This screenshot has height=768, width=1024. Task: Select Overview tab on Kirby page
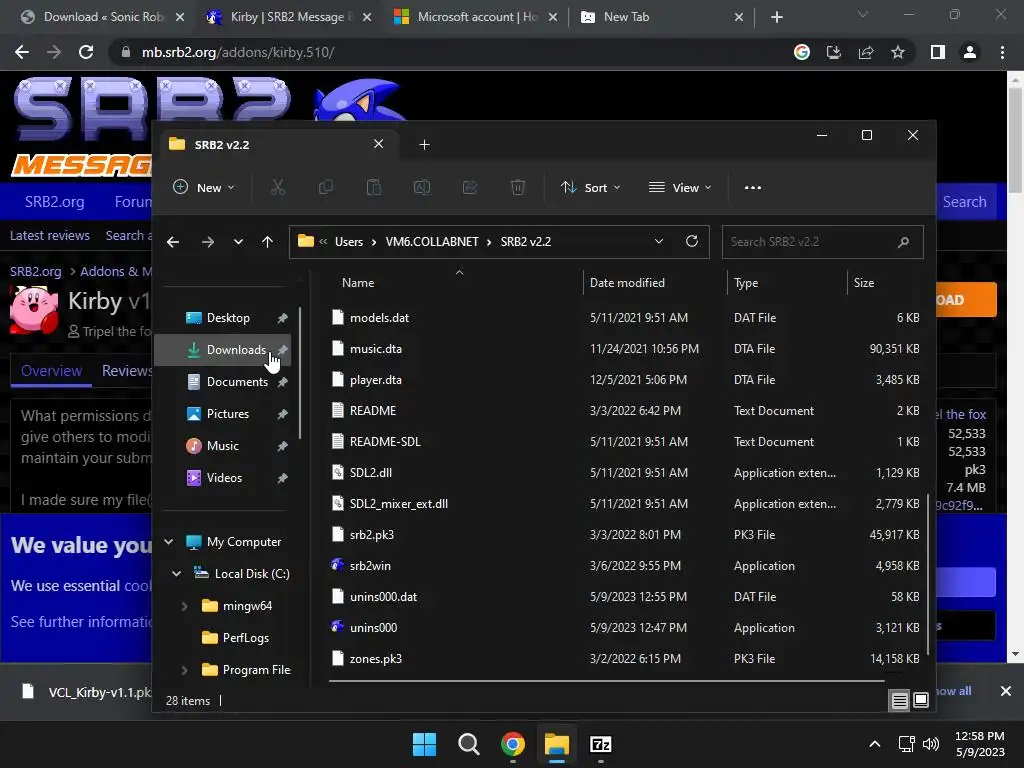pyautogui.click(x=52, y=371)
